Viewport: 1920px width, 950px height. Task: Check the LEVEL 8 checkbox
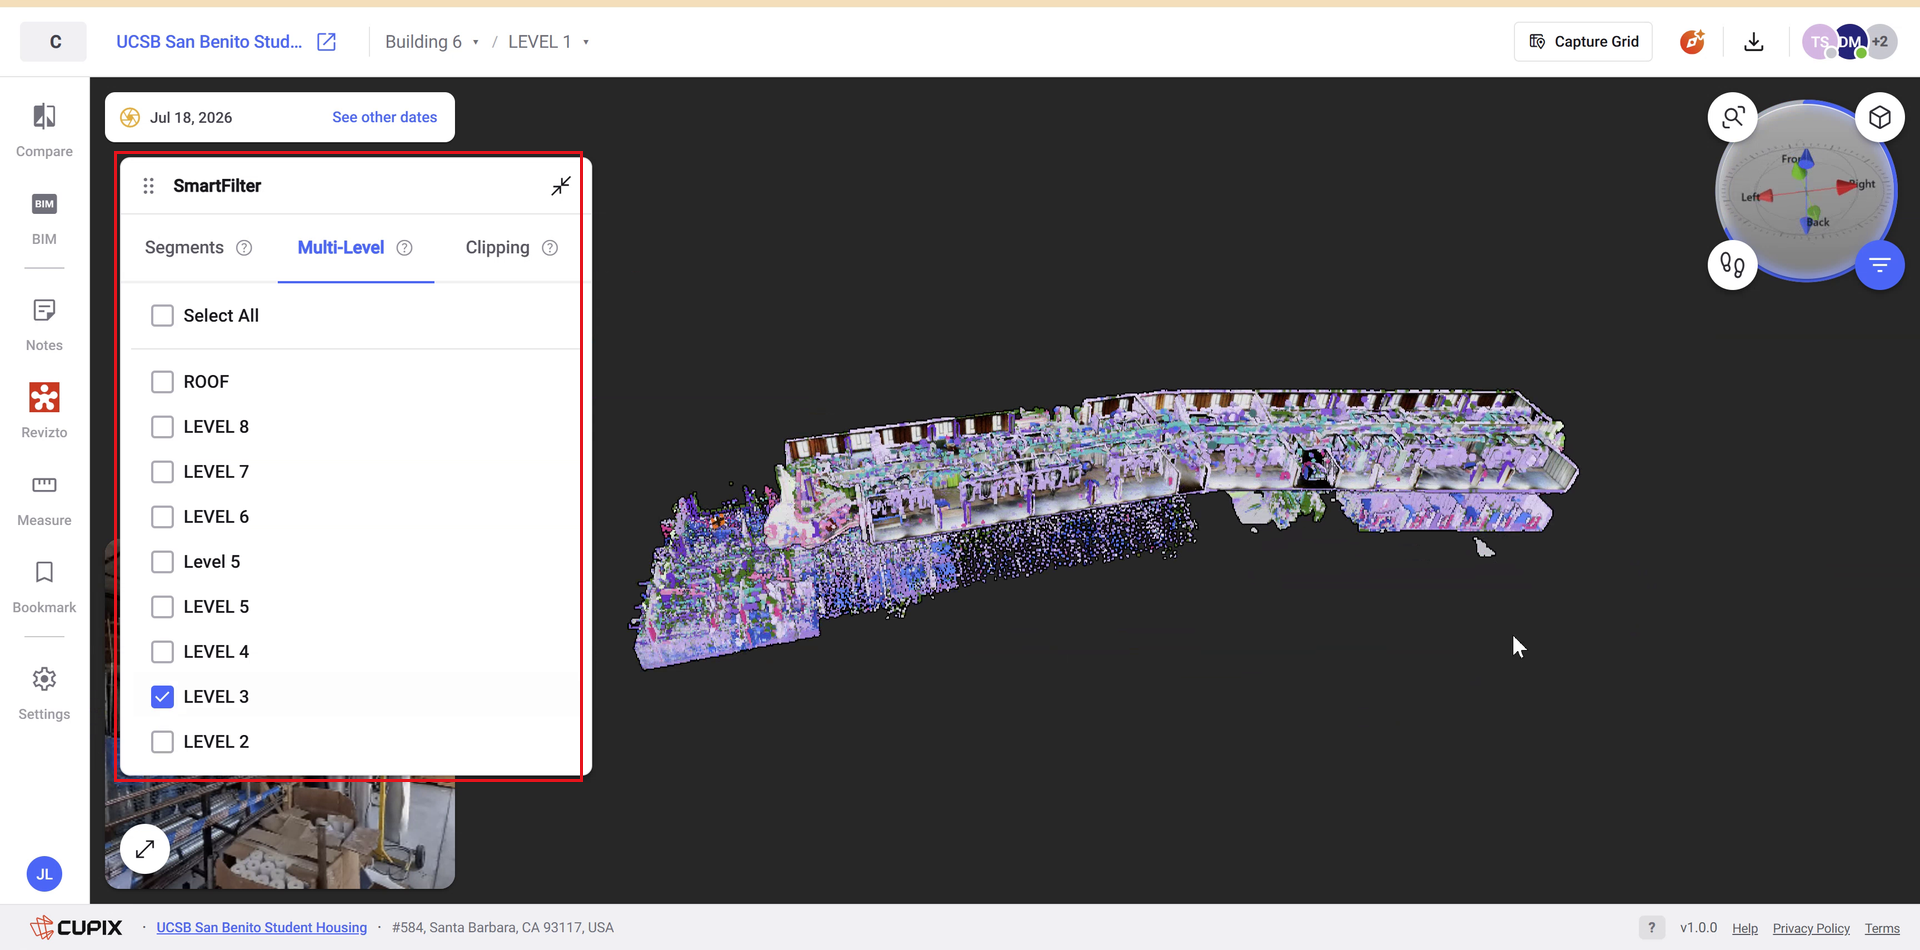162,427
